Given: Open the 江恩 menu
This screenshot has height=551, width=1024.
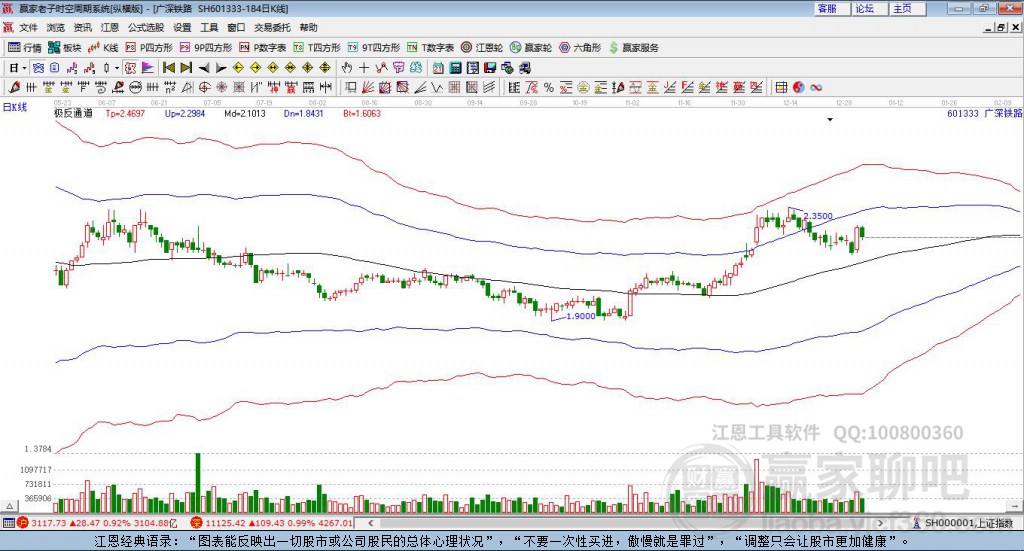Looking at the screenshot, I should click(x=110, y=27).
